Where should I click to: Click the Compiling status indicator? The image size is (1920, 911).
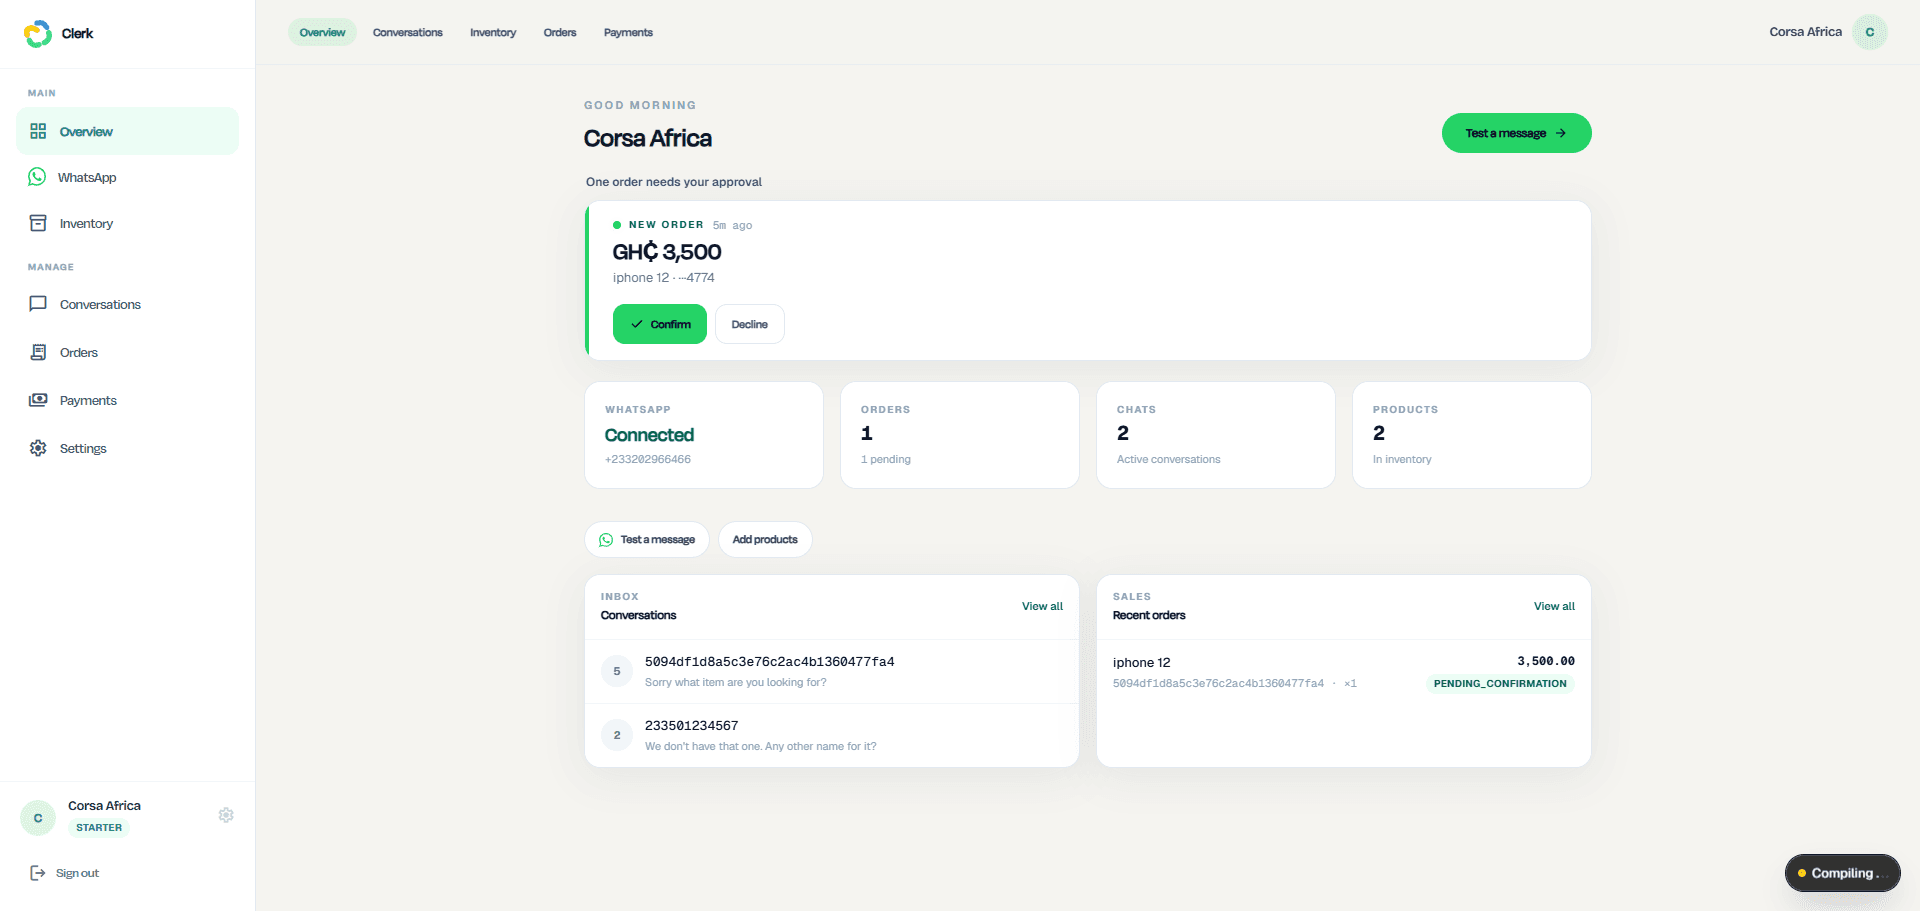point(1843,873)
